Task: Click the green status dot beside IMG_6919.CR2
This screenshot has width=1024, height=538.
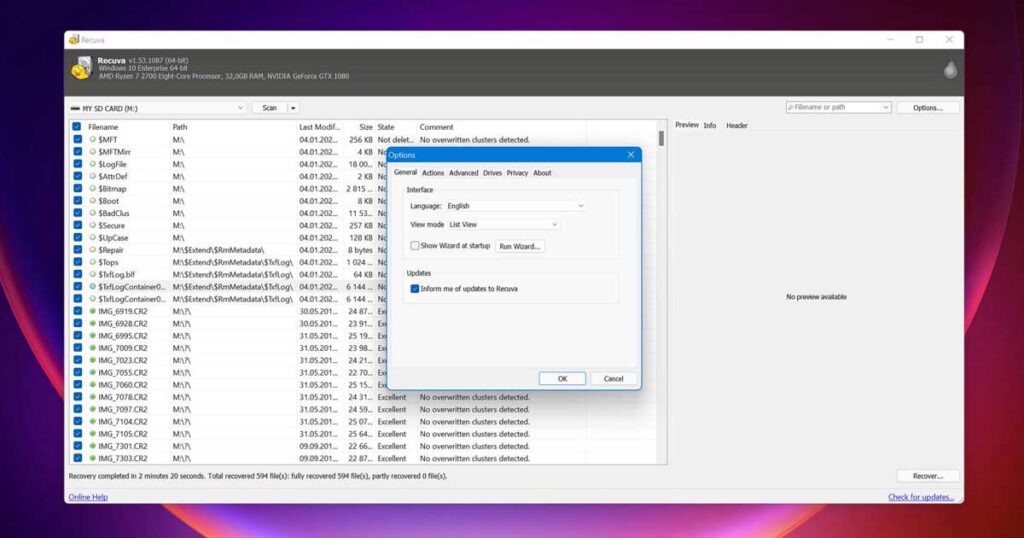Action: [93, 311]
